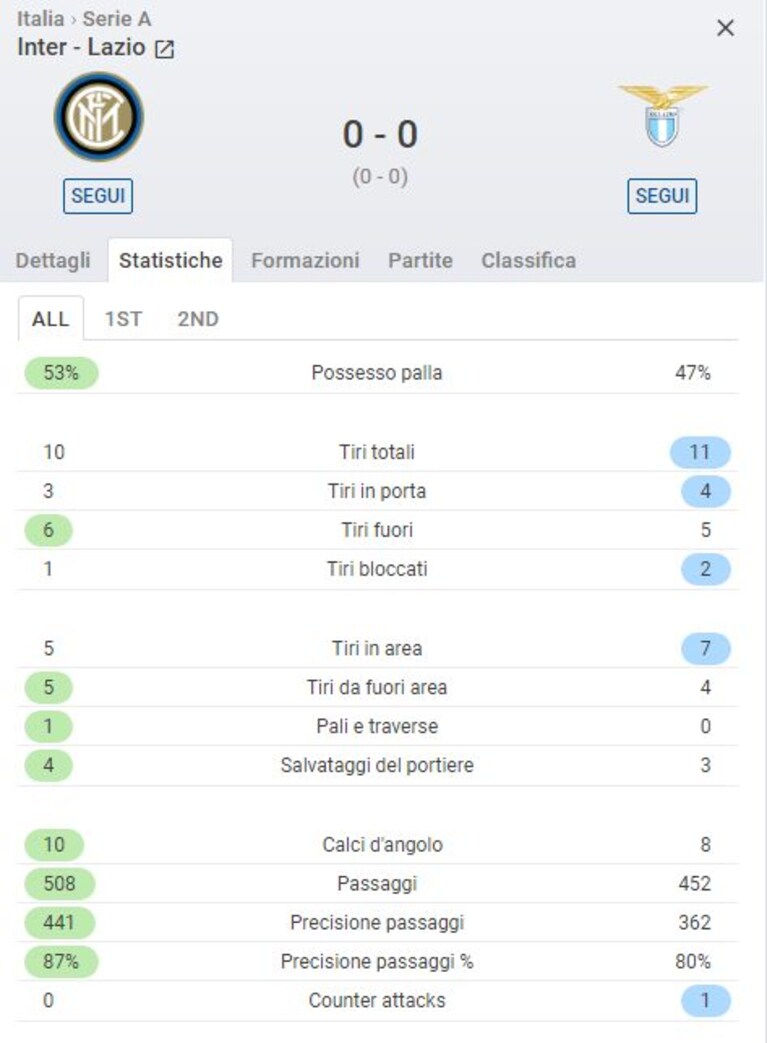Click the 508 Passaggi badge

point(59,883)
